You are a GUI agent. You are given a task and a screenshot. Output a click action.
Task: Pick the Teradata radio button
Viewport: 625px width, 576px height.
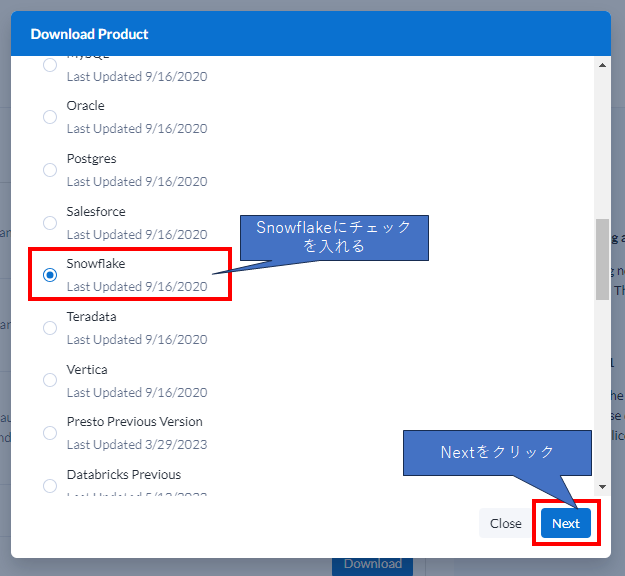[50, 328]
